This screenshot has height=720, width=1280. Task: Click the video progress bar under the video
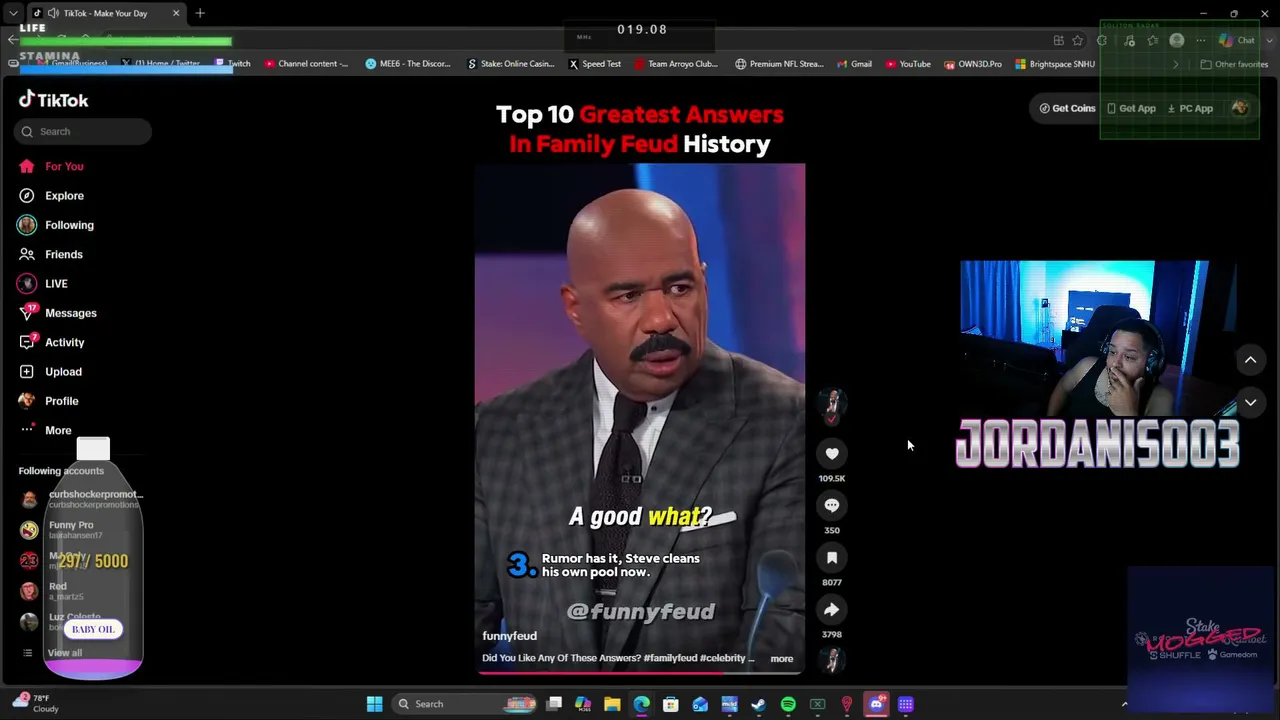[640, 672]
